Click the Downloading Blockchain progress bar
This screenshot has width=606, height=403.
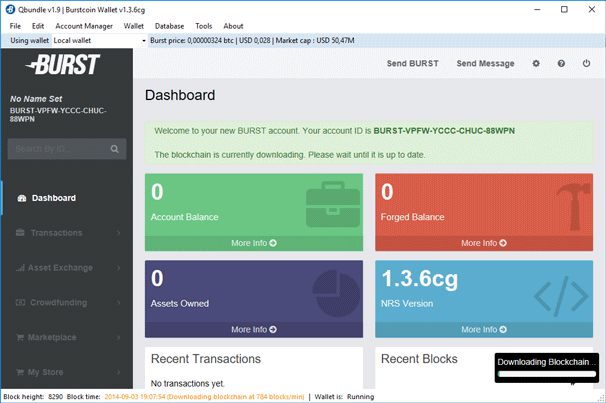547,374
